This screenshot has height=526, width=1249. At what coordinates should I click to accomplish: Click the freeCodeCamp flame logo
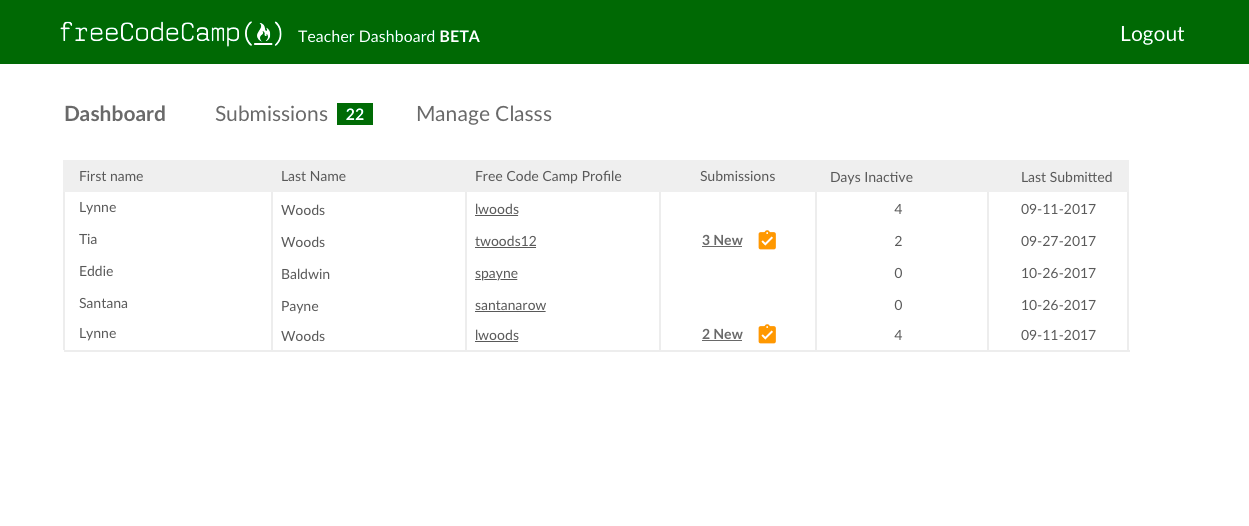171,33
